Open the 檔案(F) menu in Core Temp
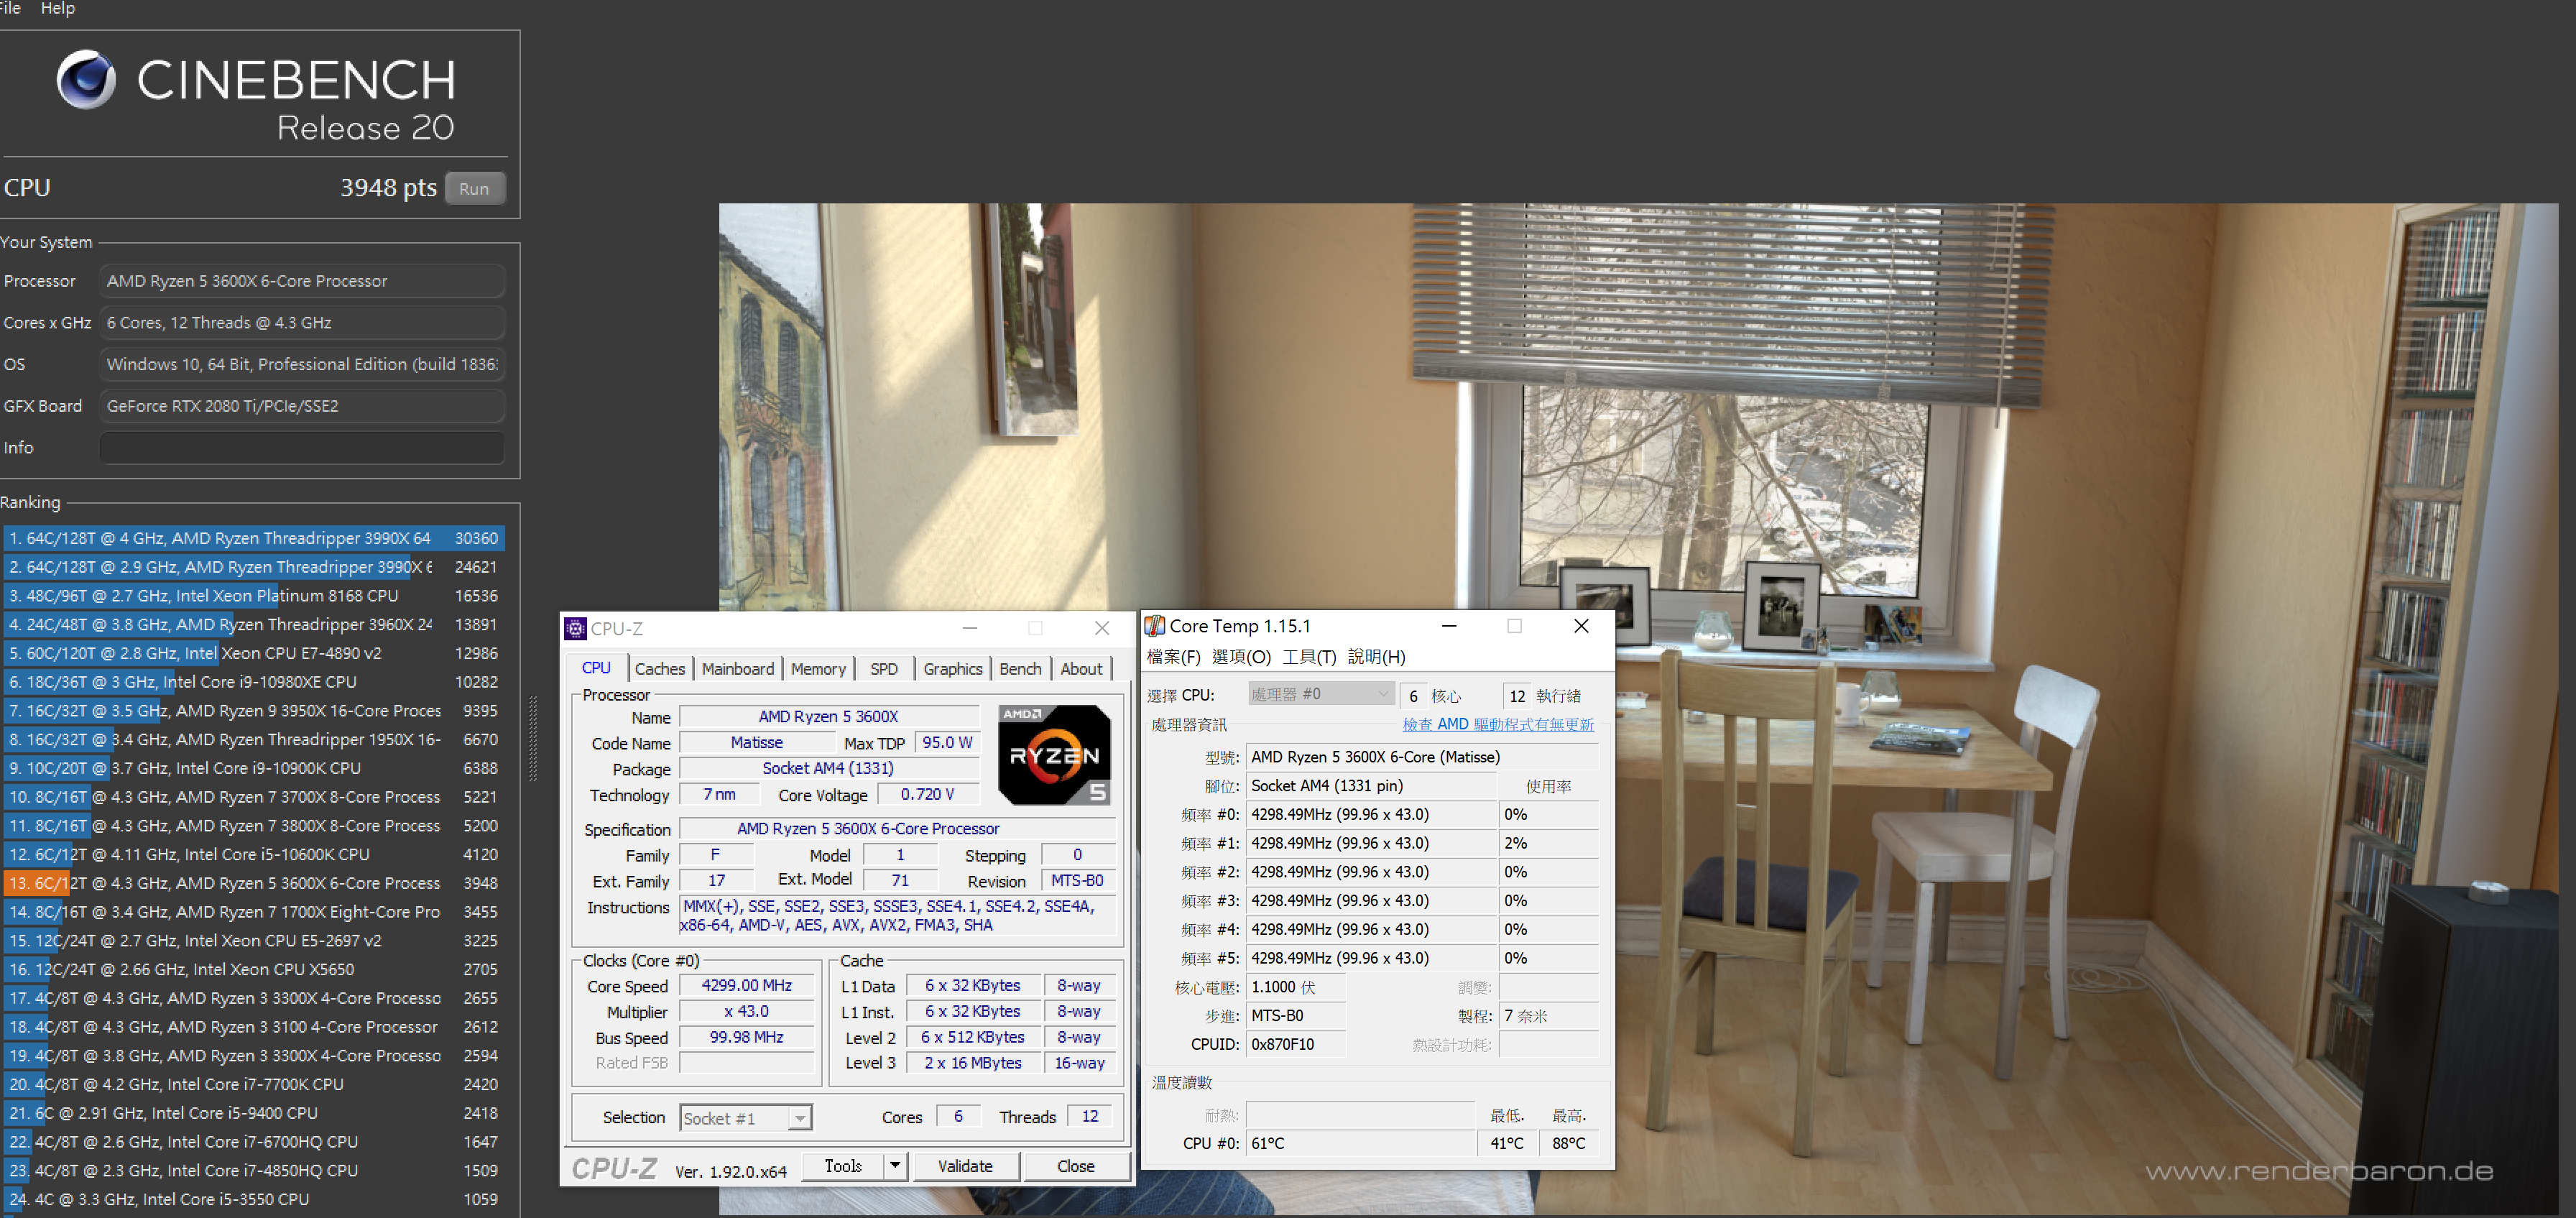The image size is (2576, 1218). pos(1173,657)
